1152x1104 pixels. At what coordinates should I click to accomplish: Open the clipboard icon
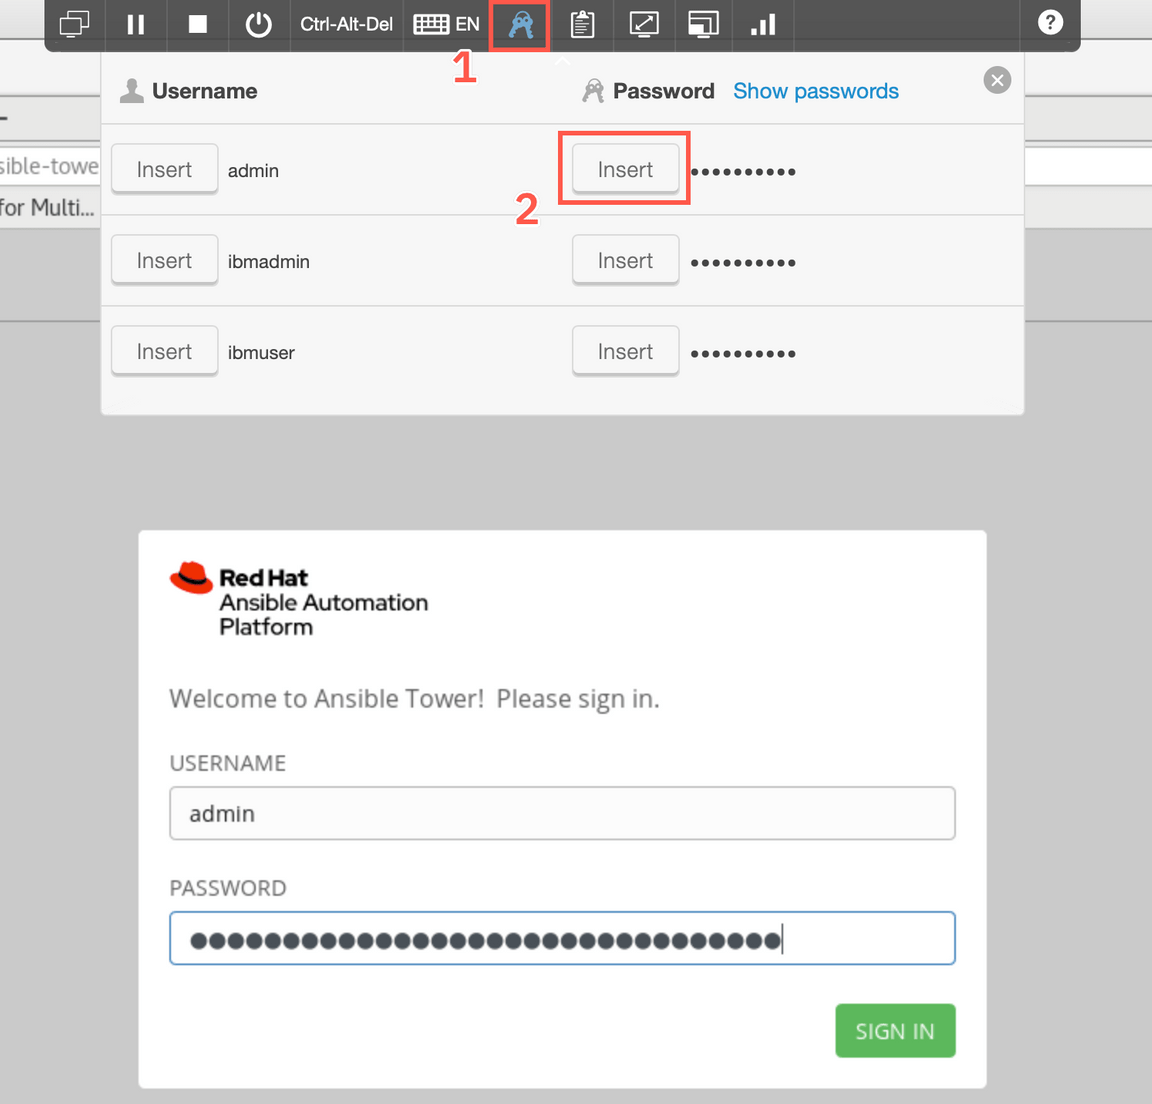pos(583,24)
